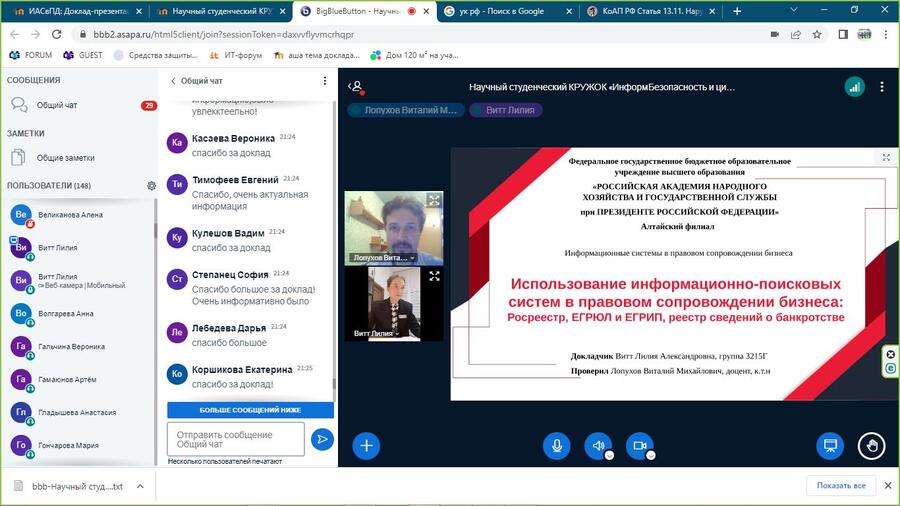The image size is (900, 506).
Task: Click Коршикова Екатерина avatar in chat
Action: (177, 374)
